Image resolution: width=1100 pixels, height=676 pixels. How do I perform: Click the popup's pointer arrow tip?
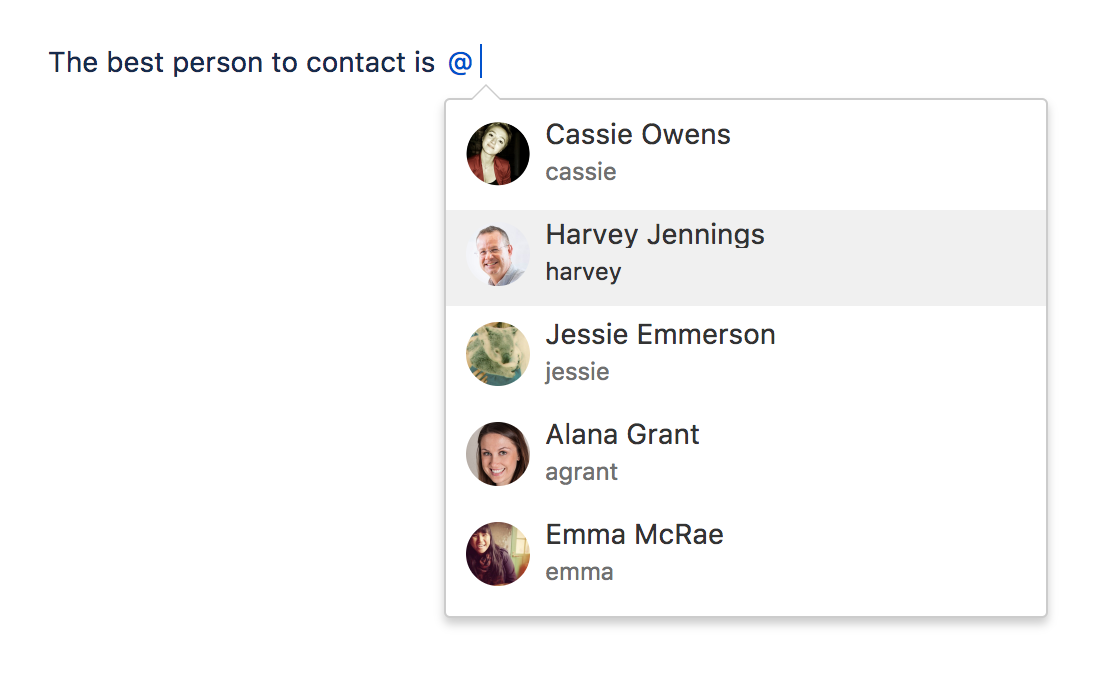pos(485,88)
